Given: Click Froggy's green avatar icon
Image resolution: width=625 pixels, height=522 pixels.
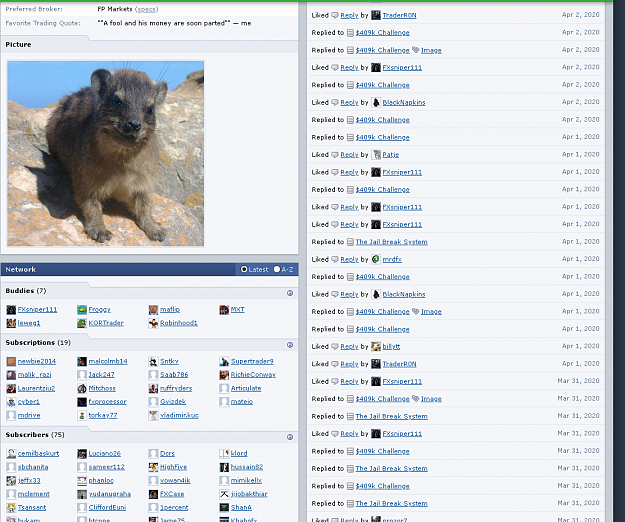Looking at the screenshot, I should pos(82,310).
